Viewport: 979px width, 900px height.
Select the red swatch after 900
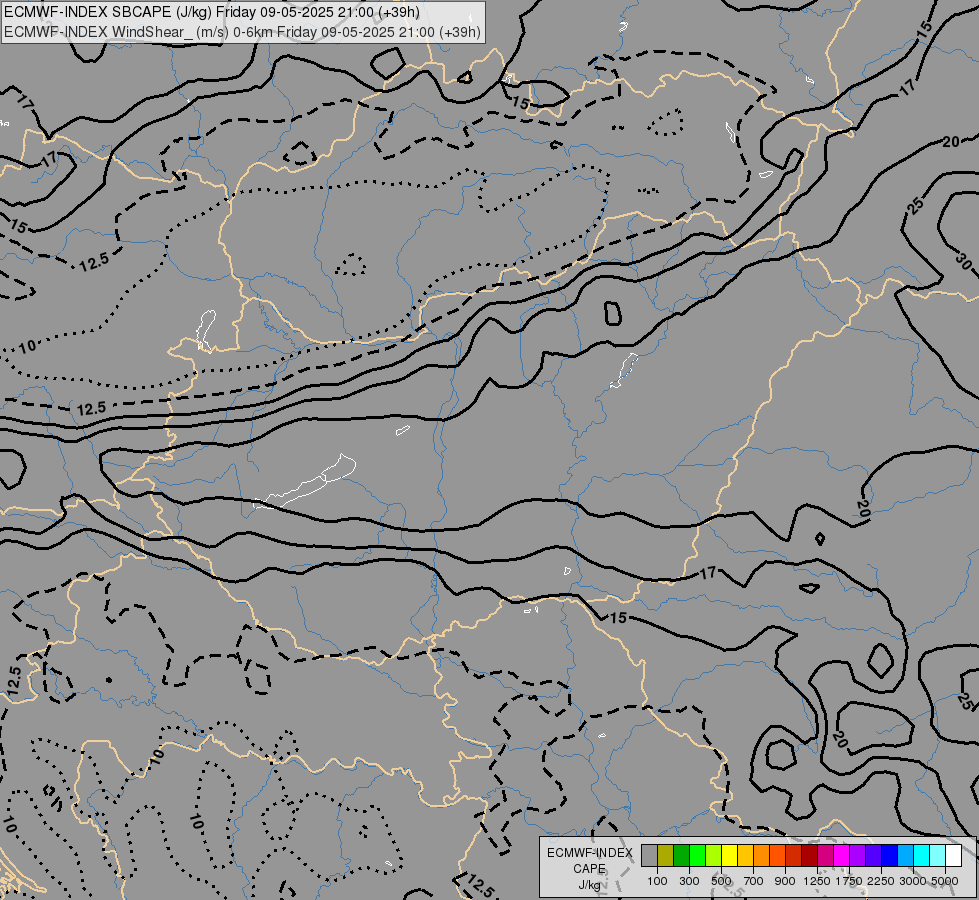click(x=793, y=856)
